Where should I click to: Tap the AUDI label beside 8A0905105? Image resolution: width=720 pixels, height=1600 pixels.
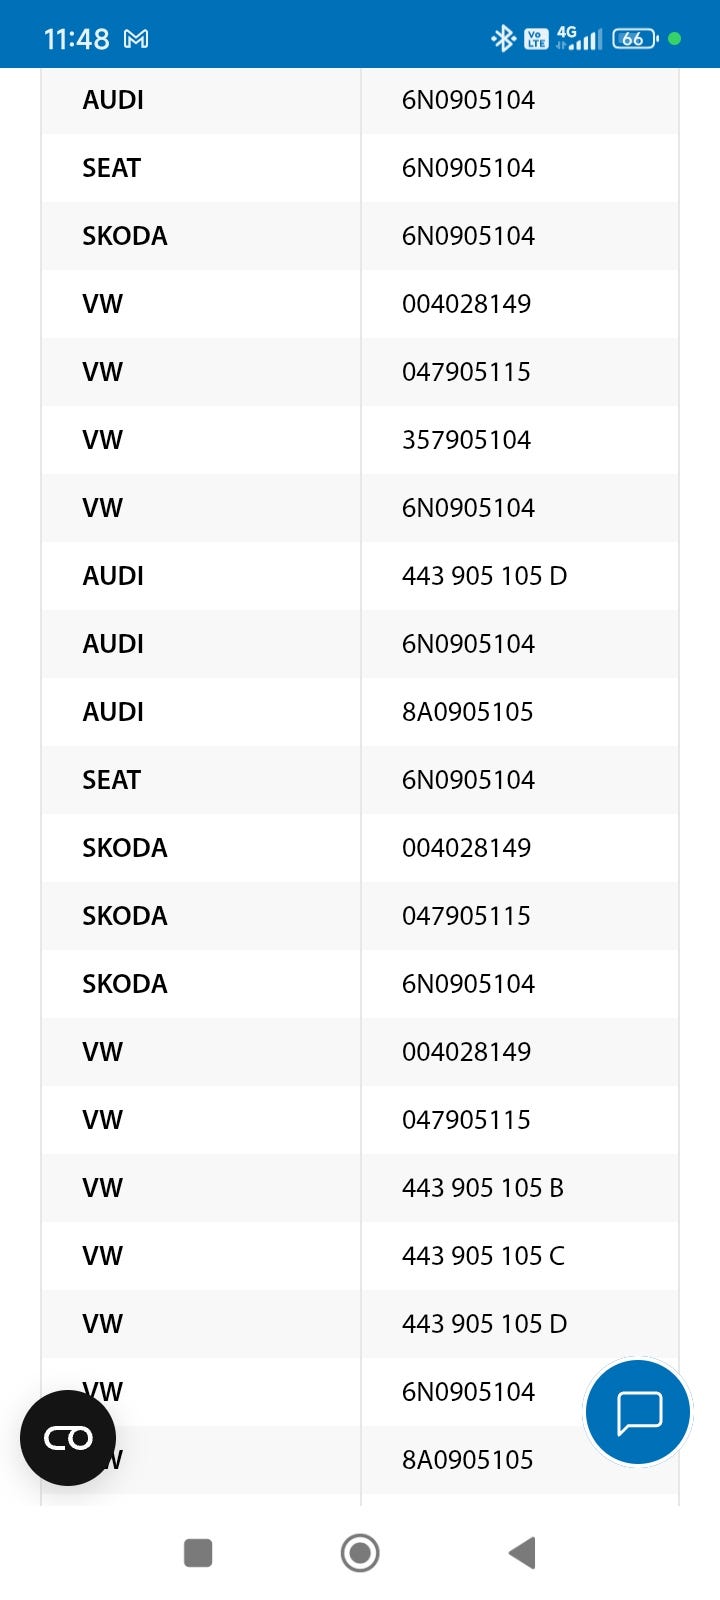113,712
